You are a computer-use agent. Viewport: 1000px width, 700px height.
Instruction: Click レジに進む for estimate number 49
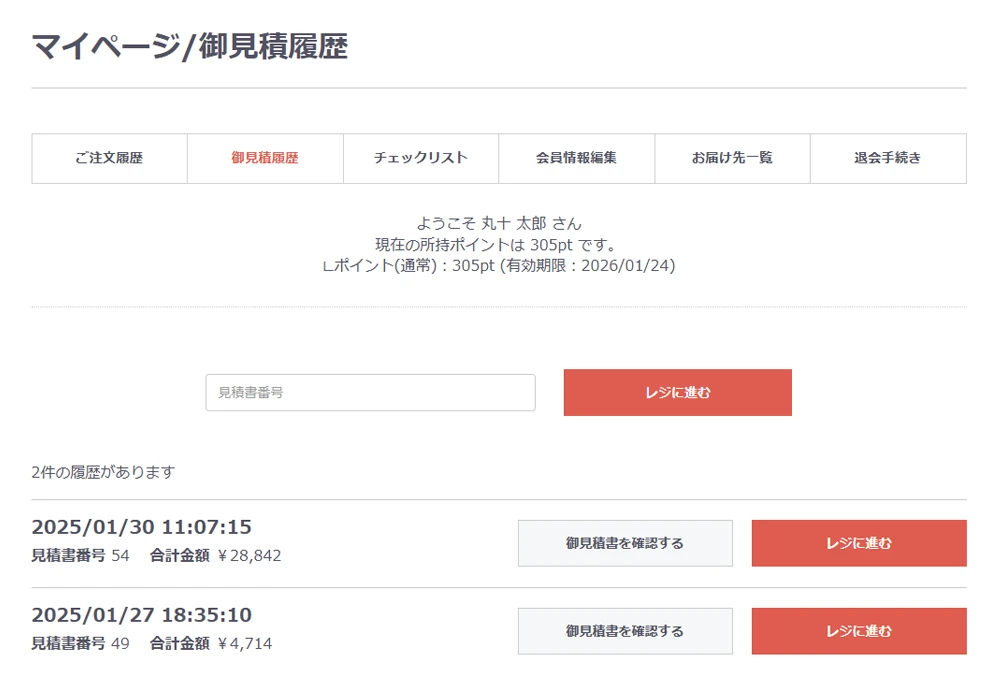click(x=859, y=631)
